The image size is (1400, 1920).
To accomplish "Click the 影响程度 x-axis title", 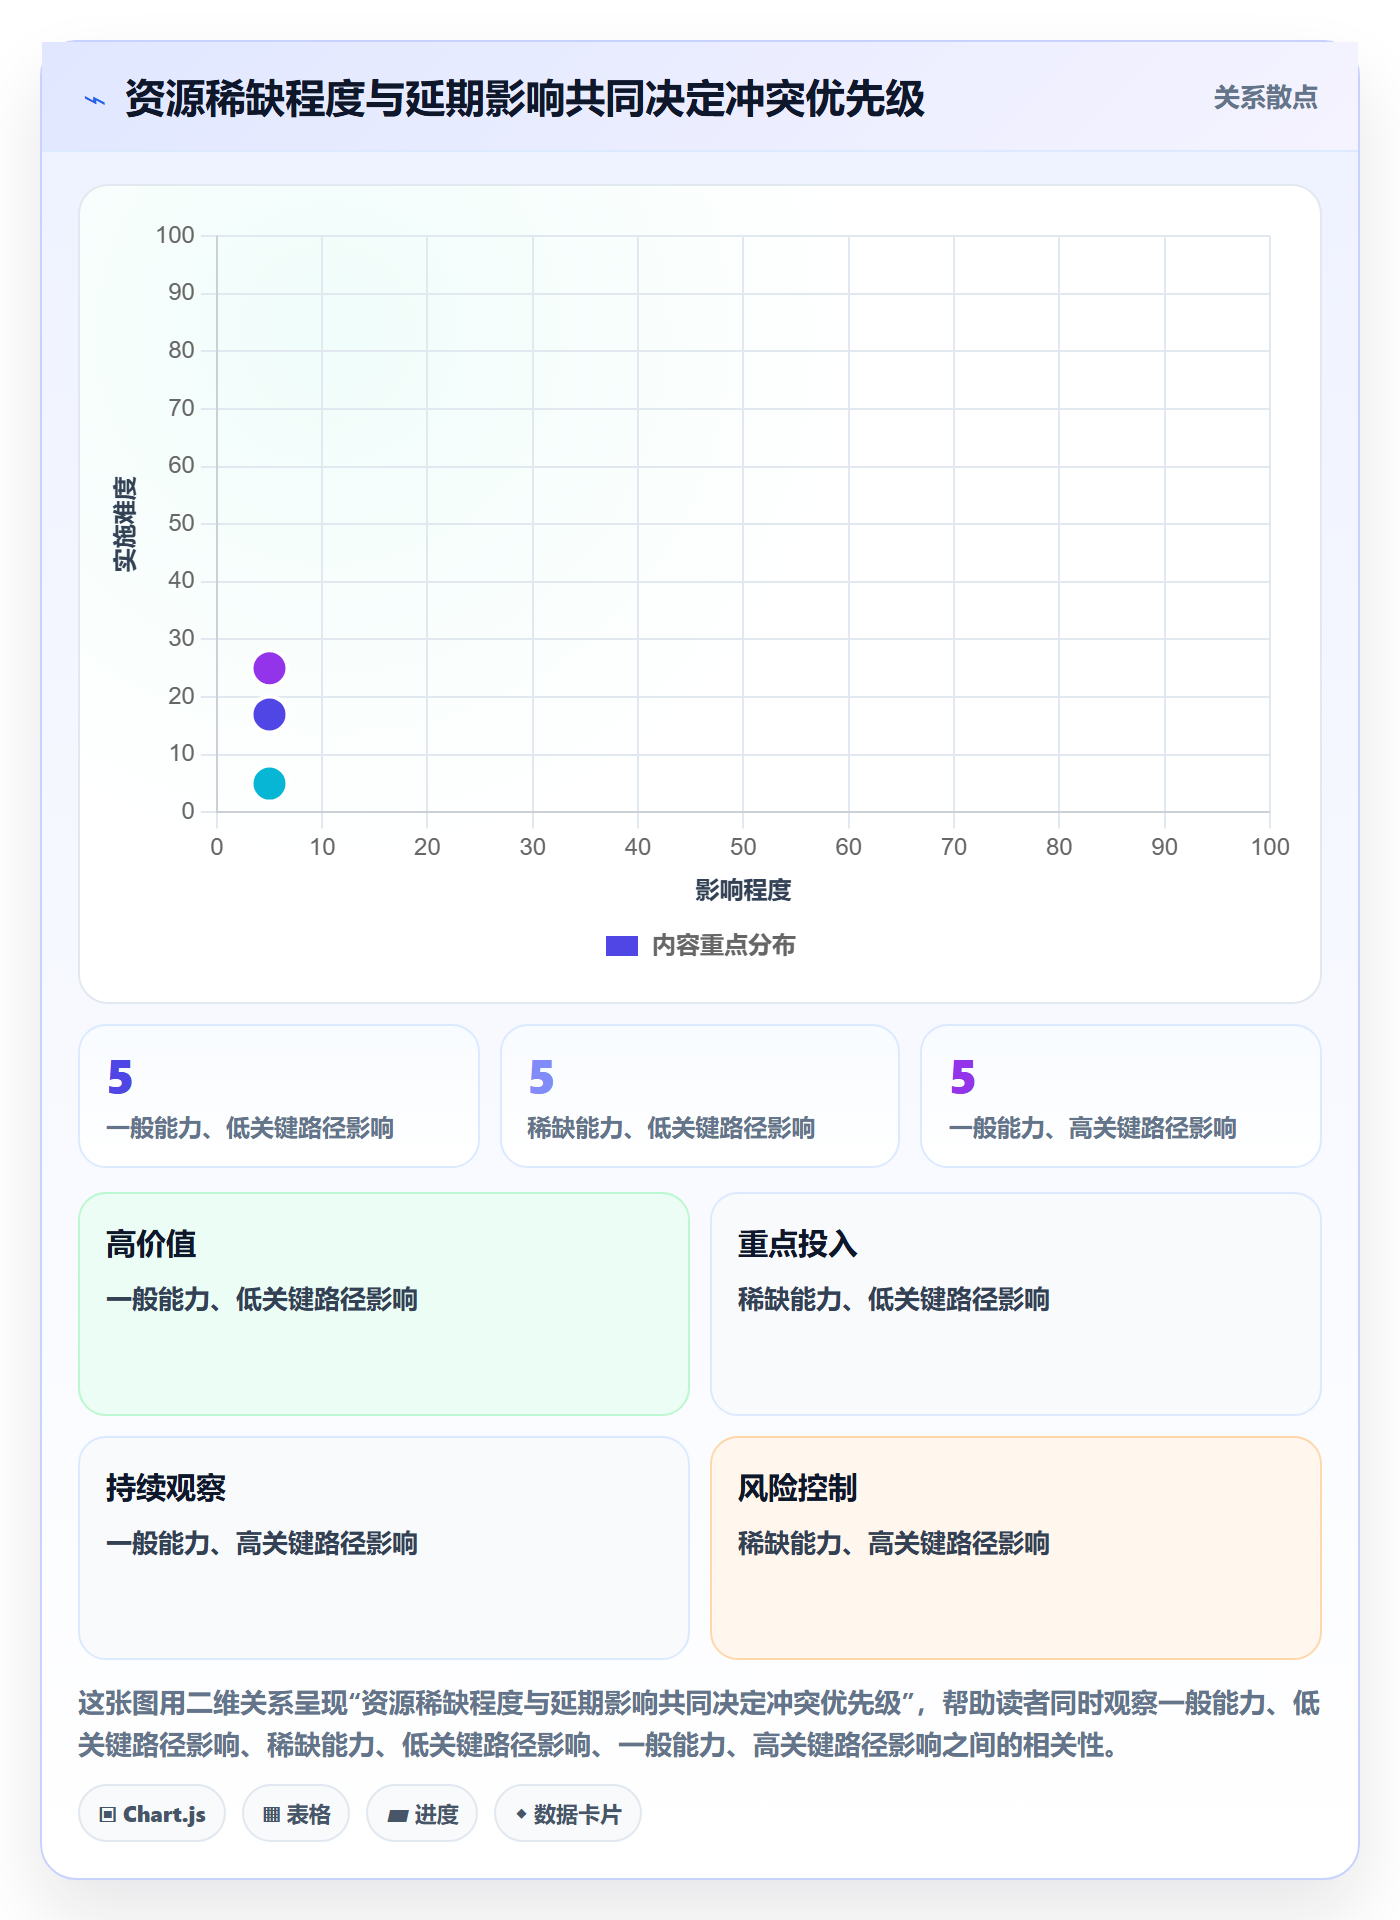I will 743,890.
